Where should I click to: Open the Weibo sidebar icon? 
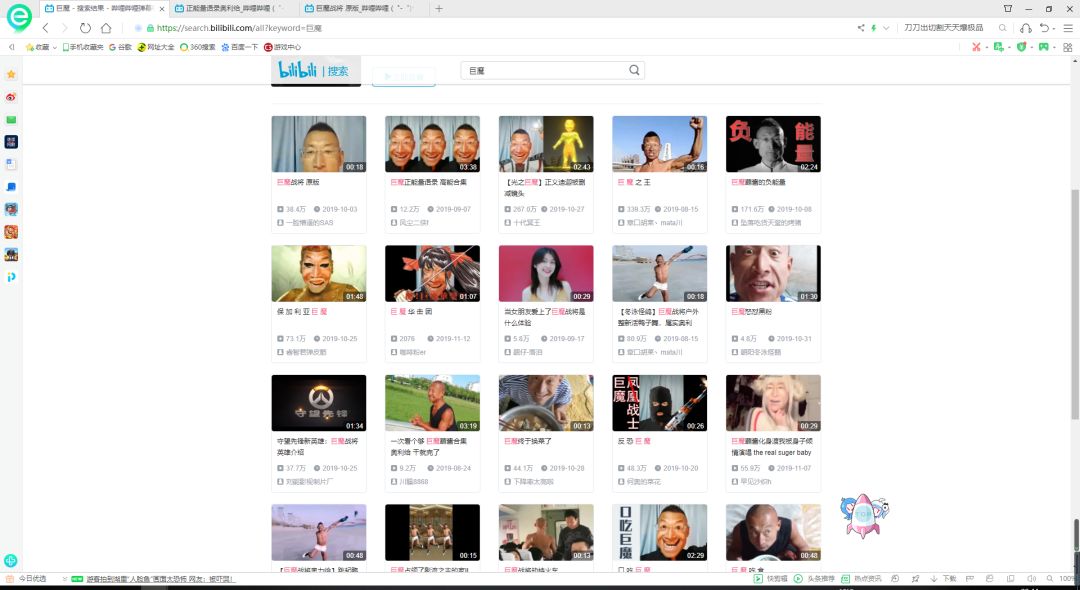[x=11, y=97]
